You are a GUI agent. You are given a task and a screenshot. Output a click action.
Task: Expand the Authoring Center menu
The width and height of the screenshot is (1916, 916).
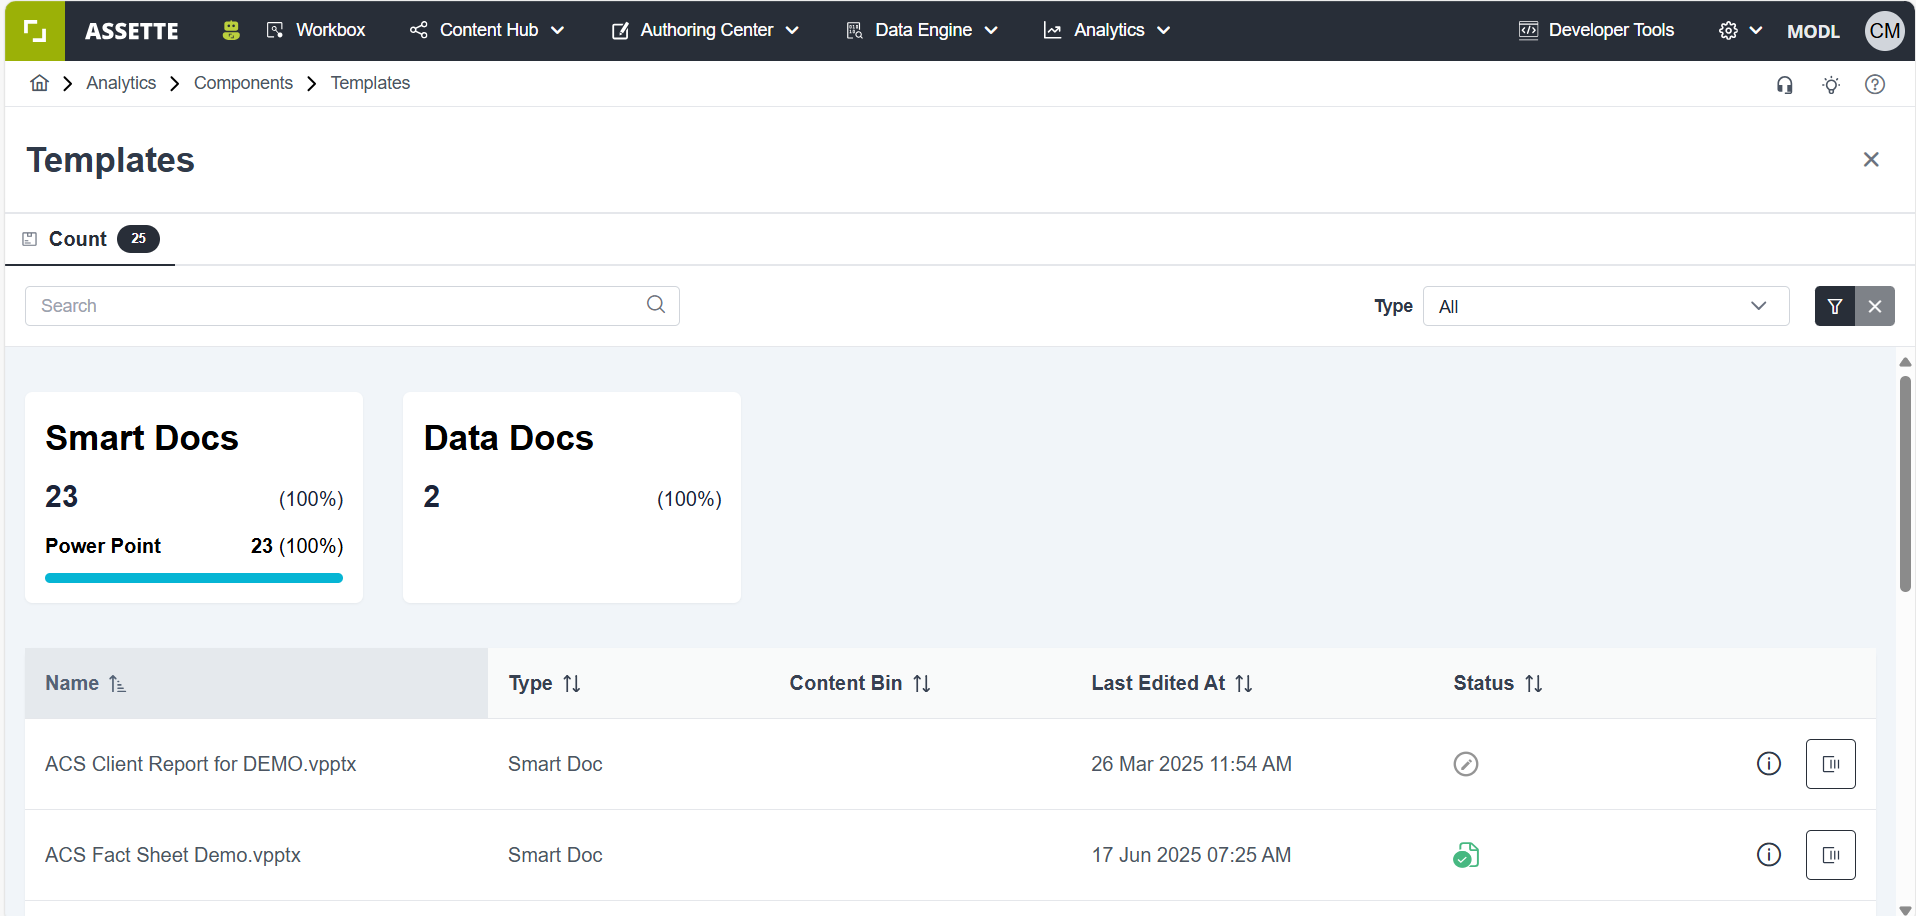click(x=705, y=31)
